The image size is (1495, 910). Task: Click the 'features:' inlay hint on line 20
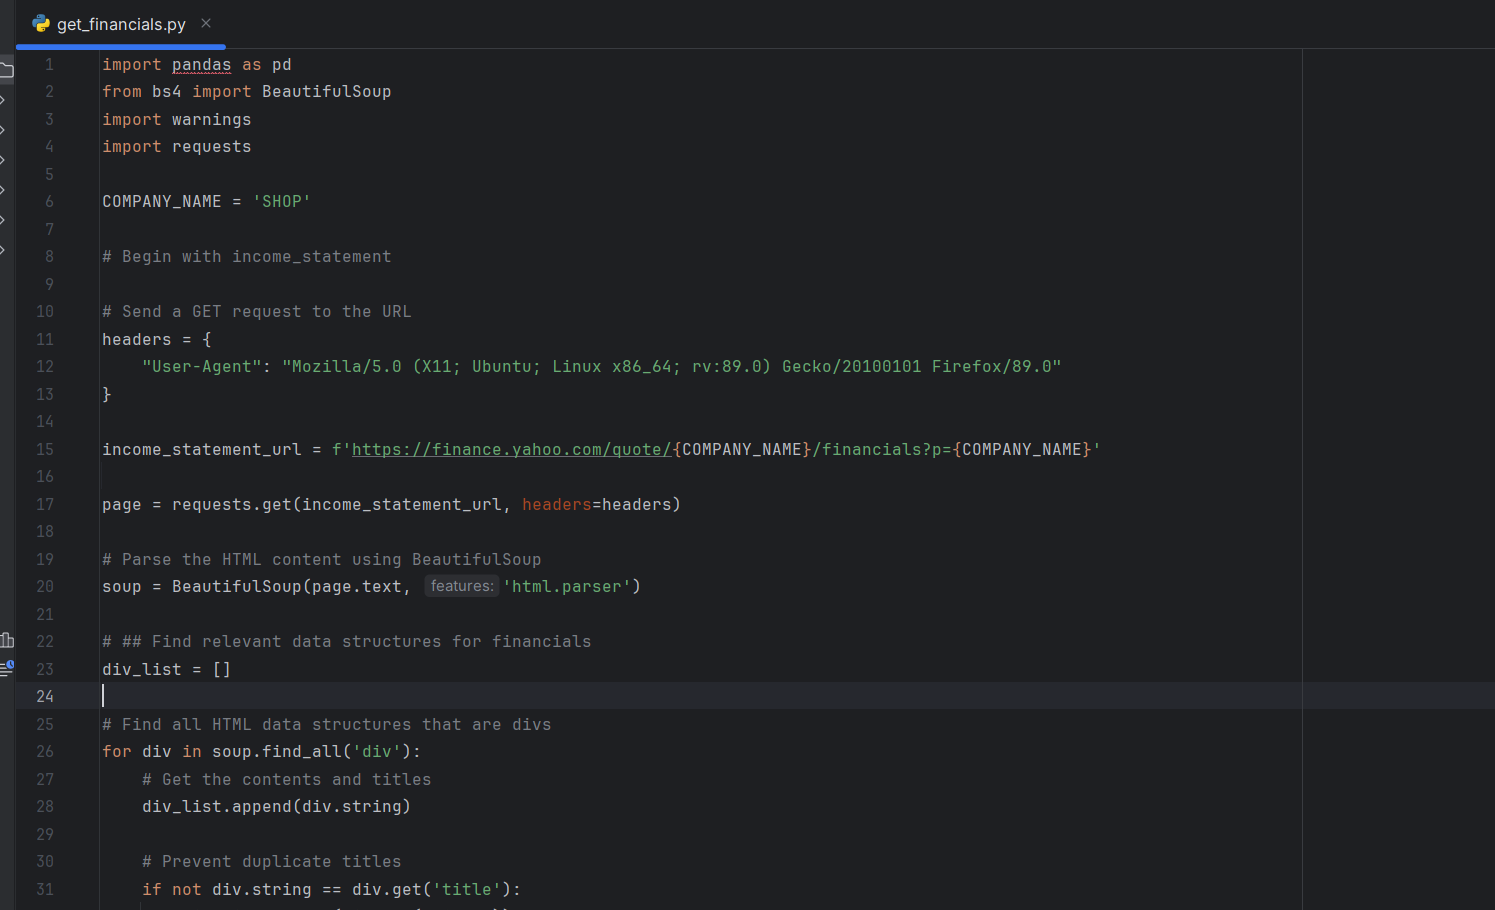tap(461, 586)
